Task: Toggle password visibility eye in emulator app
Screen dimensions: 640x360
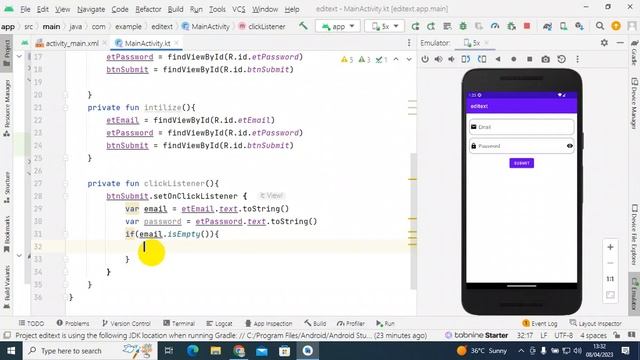Action: (x=569, y=146)
